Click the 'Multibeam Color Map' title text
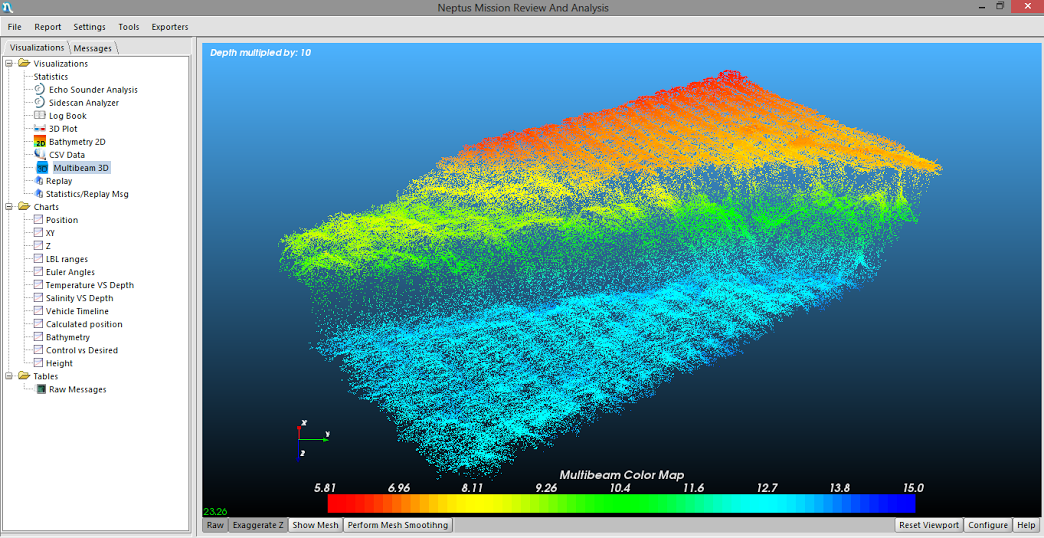This screenshot has width=1044, height=538. 621,475
